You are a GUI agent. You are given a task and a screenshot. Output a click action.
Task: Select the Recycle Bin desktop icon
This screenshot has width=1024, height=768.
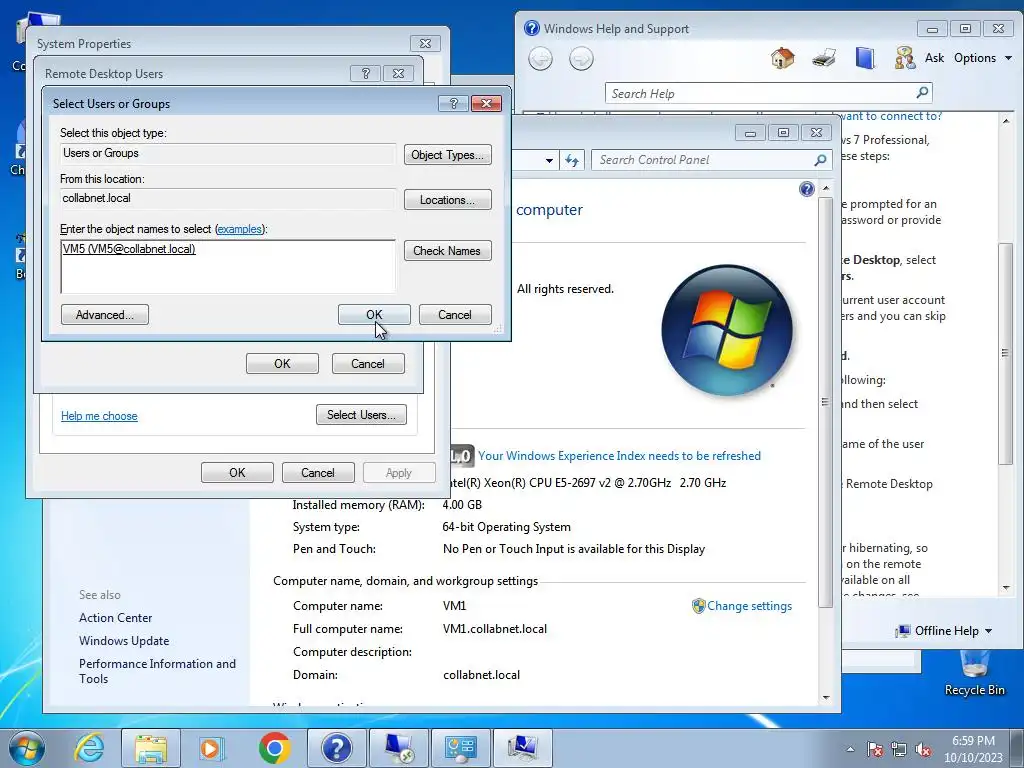(974, 673)
